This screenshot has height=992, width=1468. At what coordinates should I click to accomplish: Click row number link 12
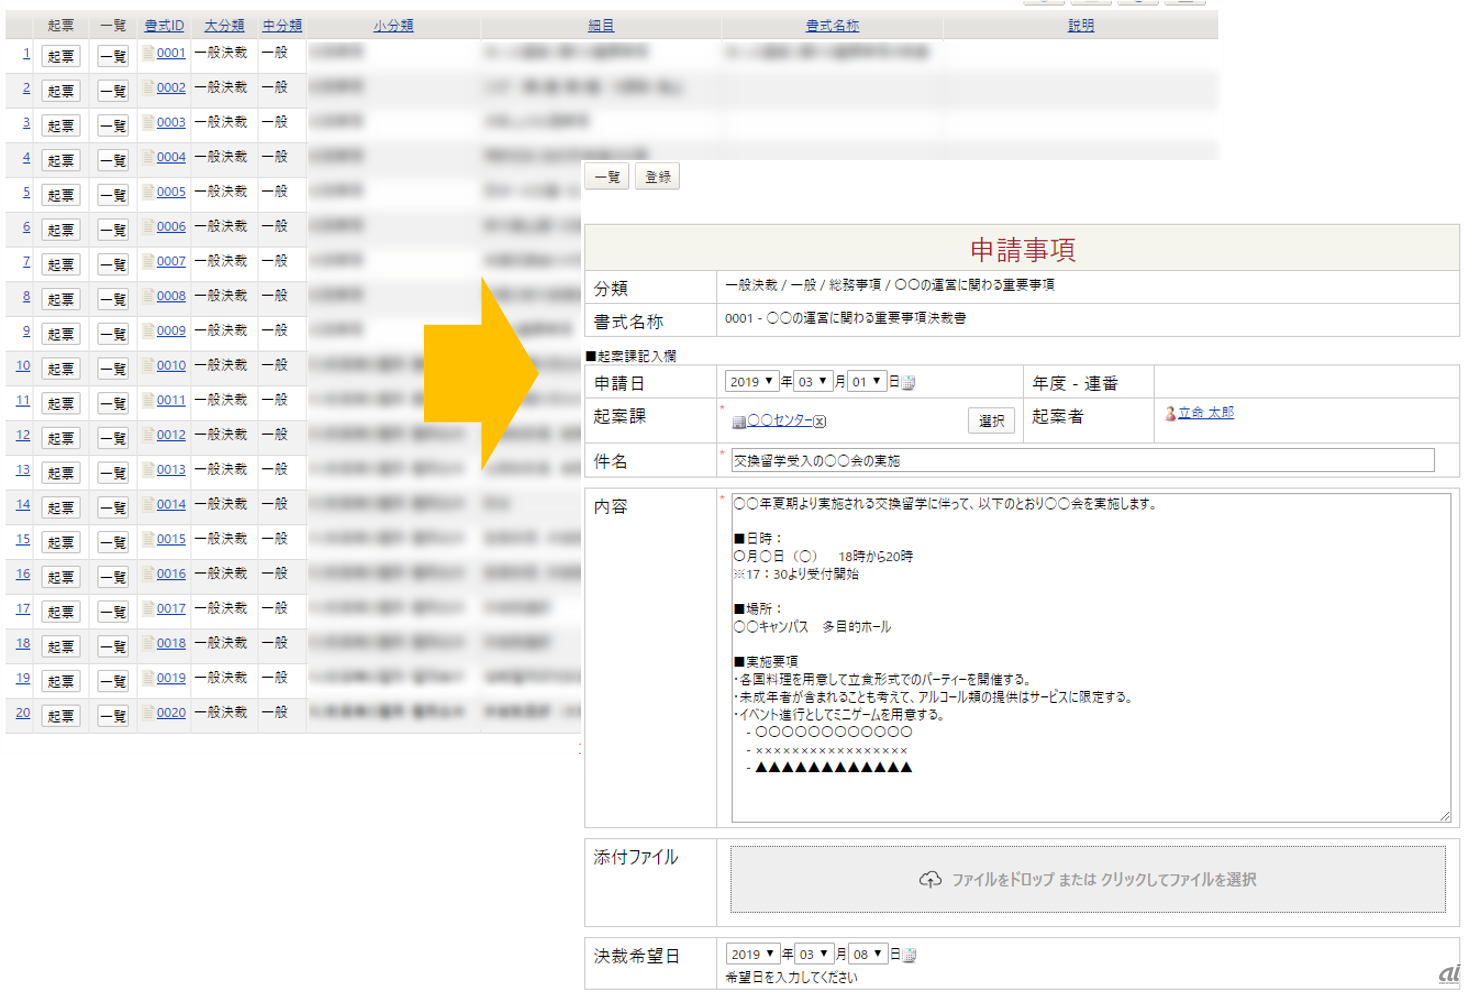[x=23, y=435]
